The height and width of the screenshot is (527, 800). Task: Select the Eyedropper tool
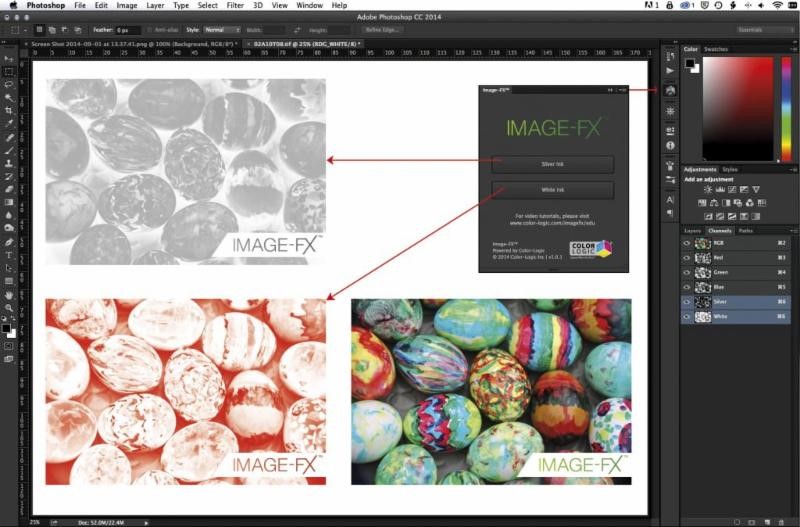(9, 123)
